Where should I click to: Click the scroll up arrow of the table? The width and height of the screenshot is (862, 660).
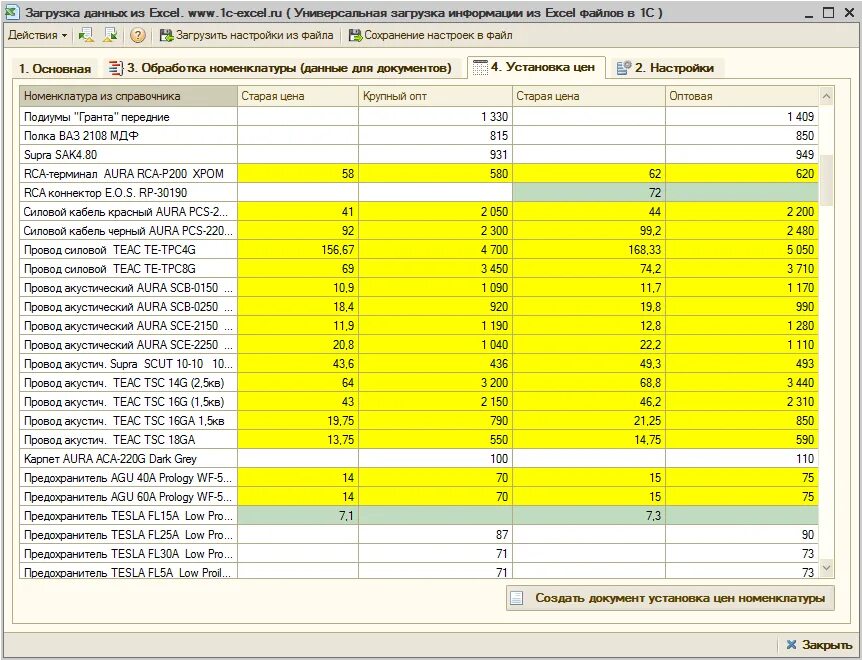point(826,97)
